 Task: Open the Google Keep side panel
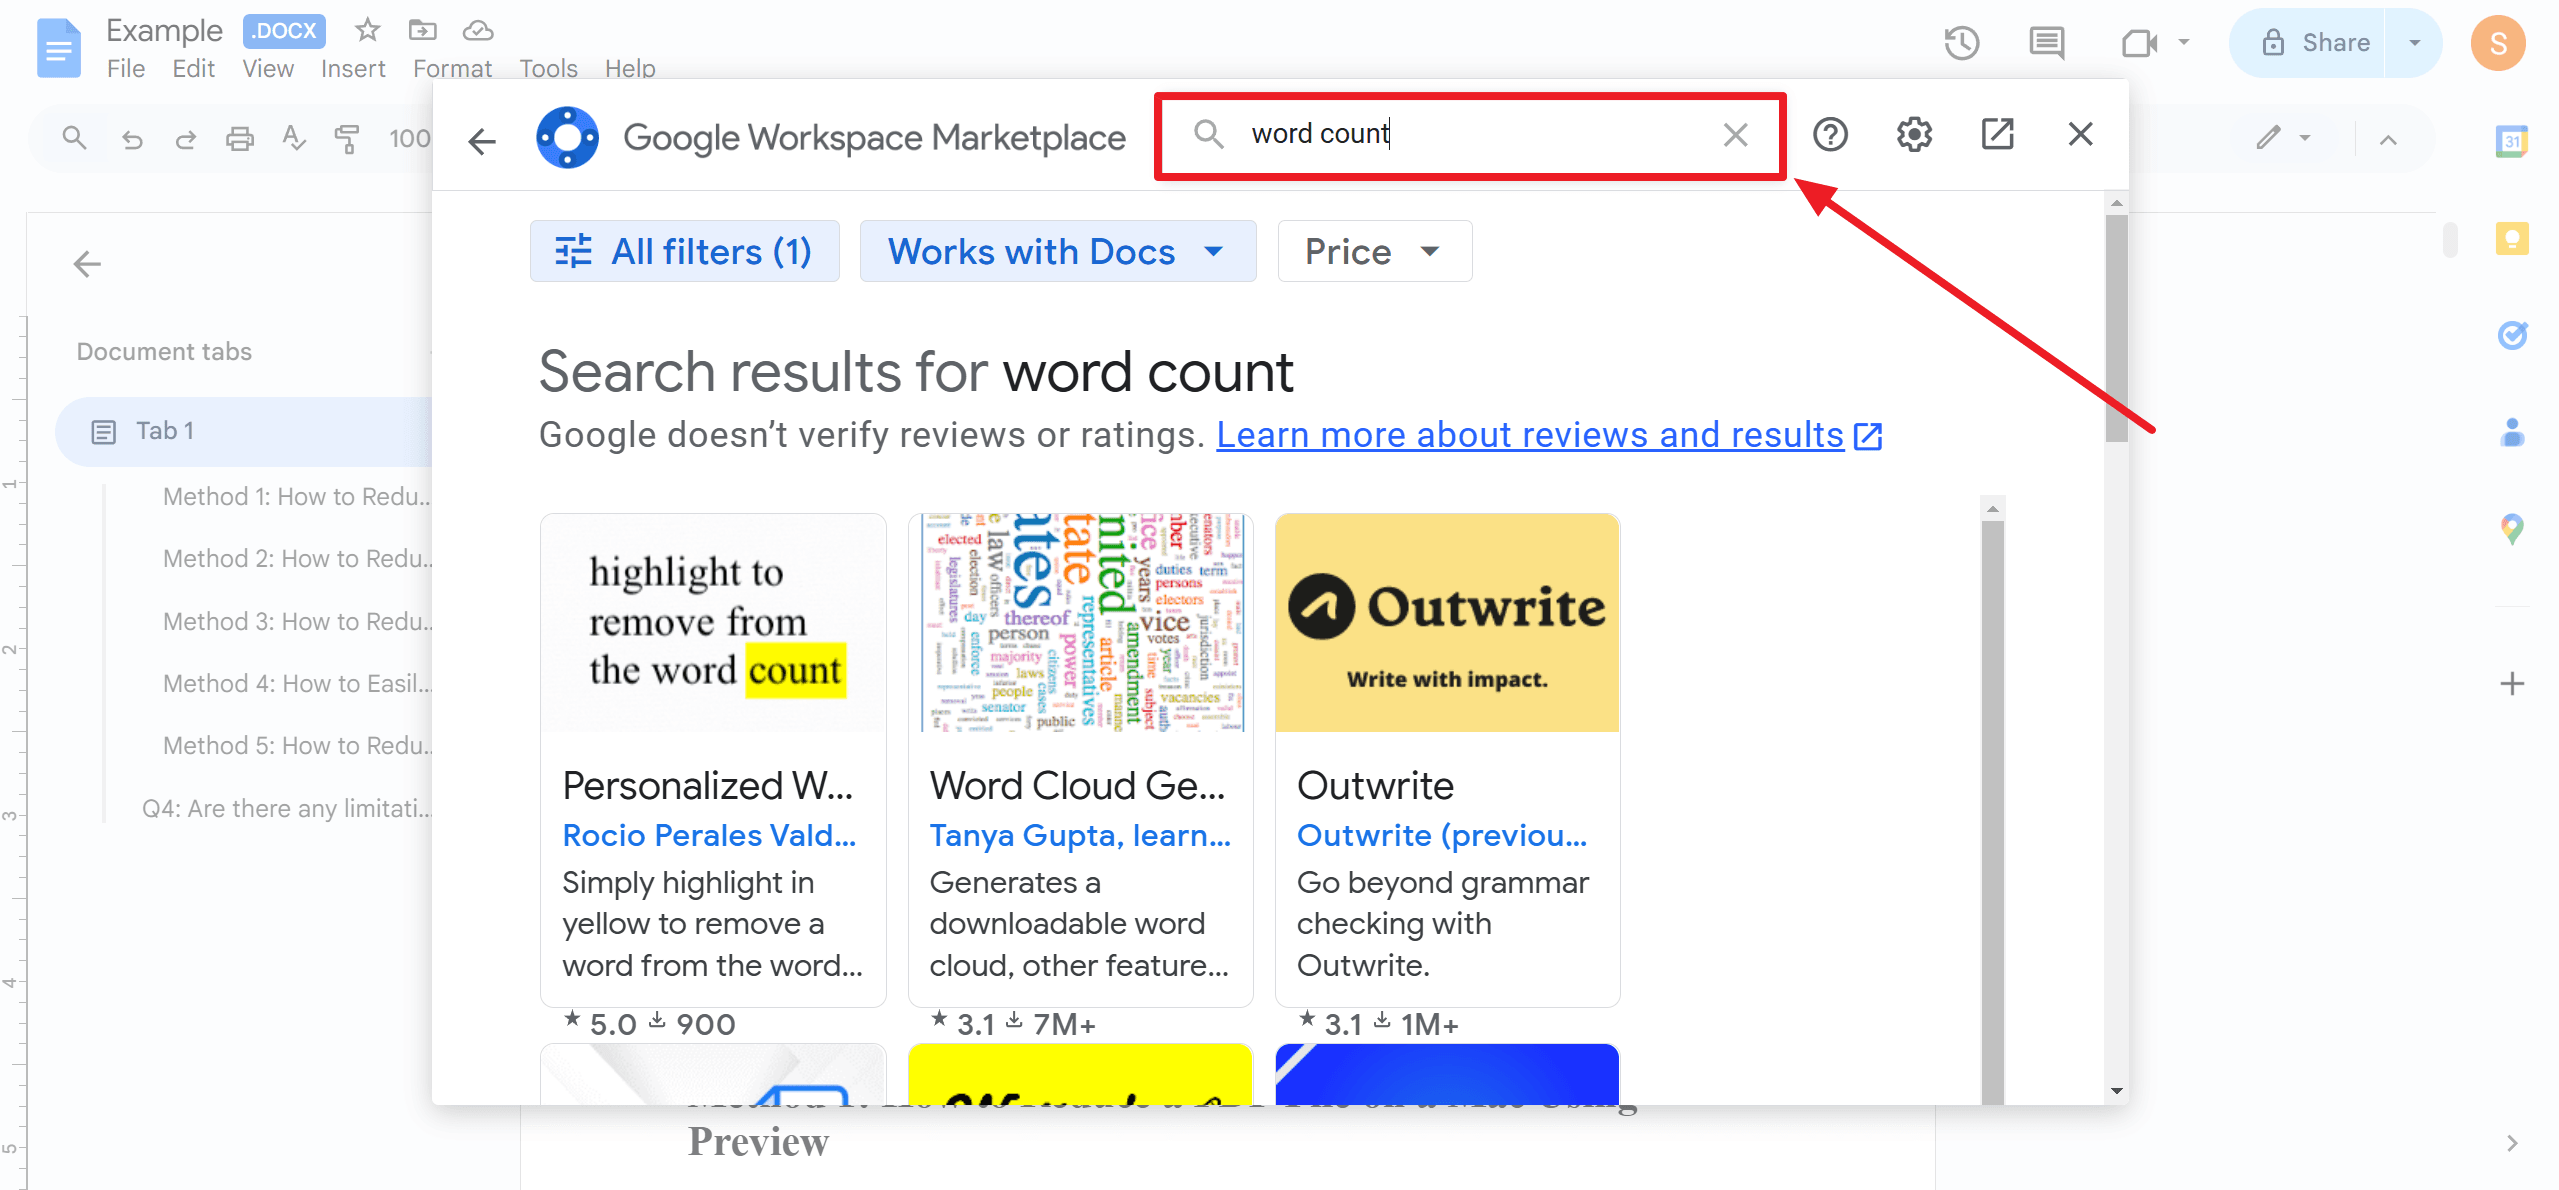click(x=2511, y=238)
